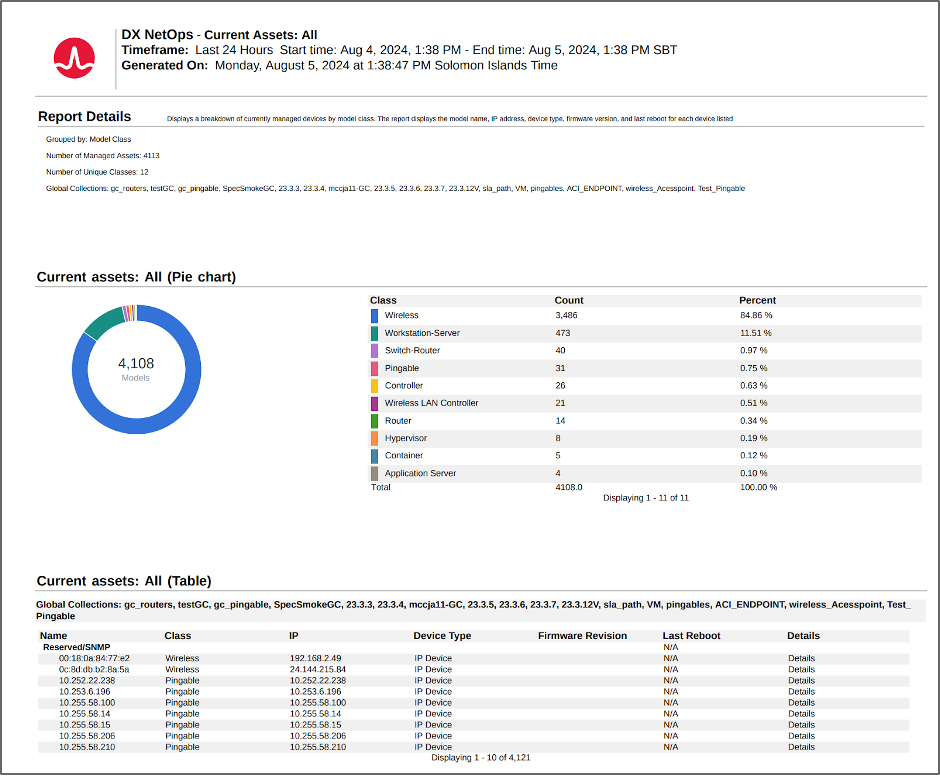Expand the Reserved/SNMP group row
The height and width of the screenshot is (776, 940).
pos(76,647)
